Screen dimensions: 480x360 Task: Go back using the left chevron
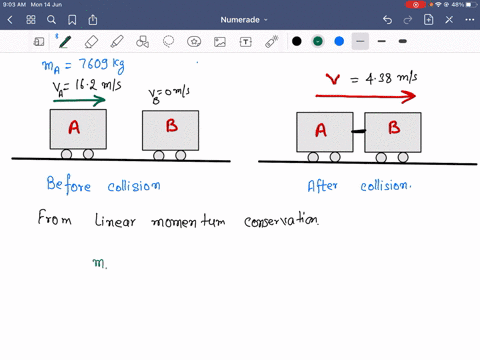pos(10,20)
